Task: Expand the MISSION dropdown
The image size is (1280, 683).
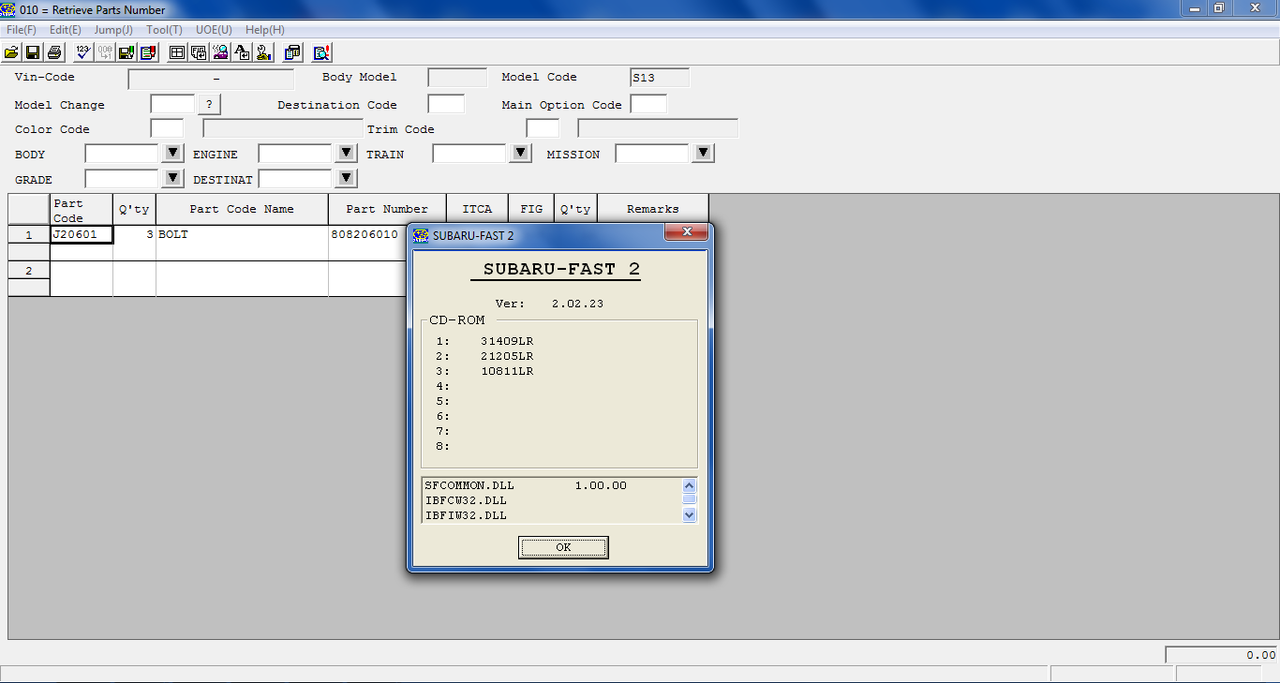Action: click(703, 153)
